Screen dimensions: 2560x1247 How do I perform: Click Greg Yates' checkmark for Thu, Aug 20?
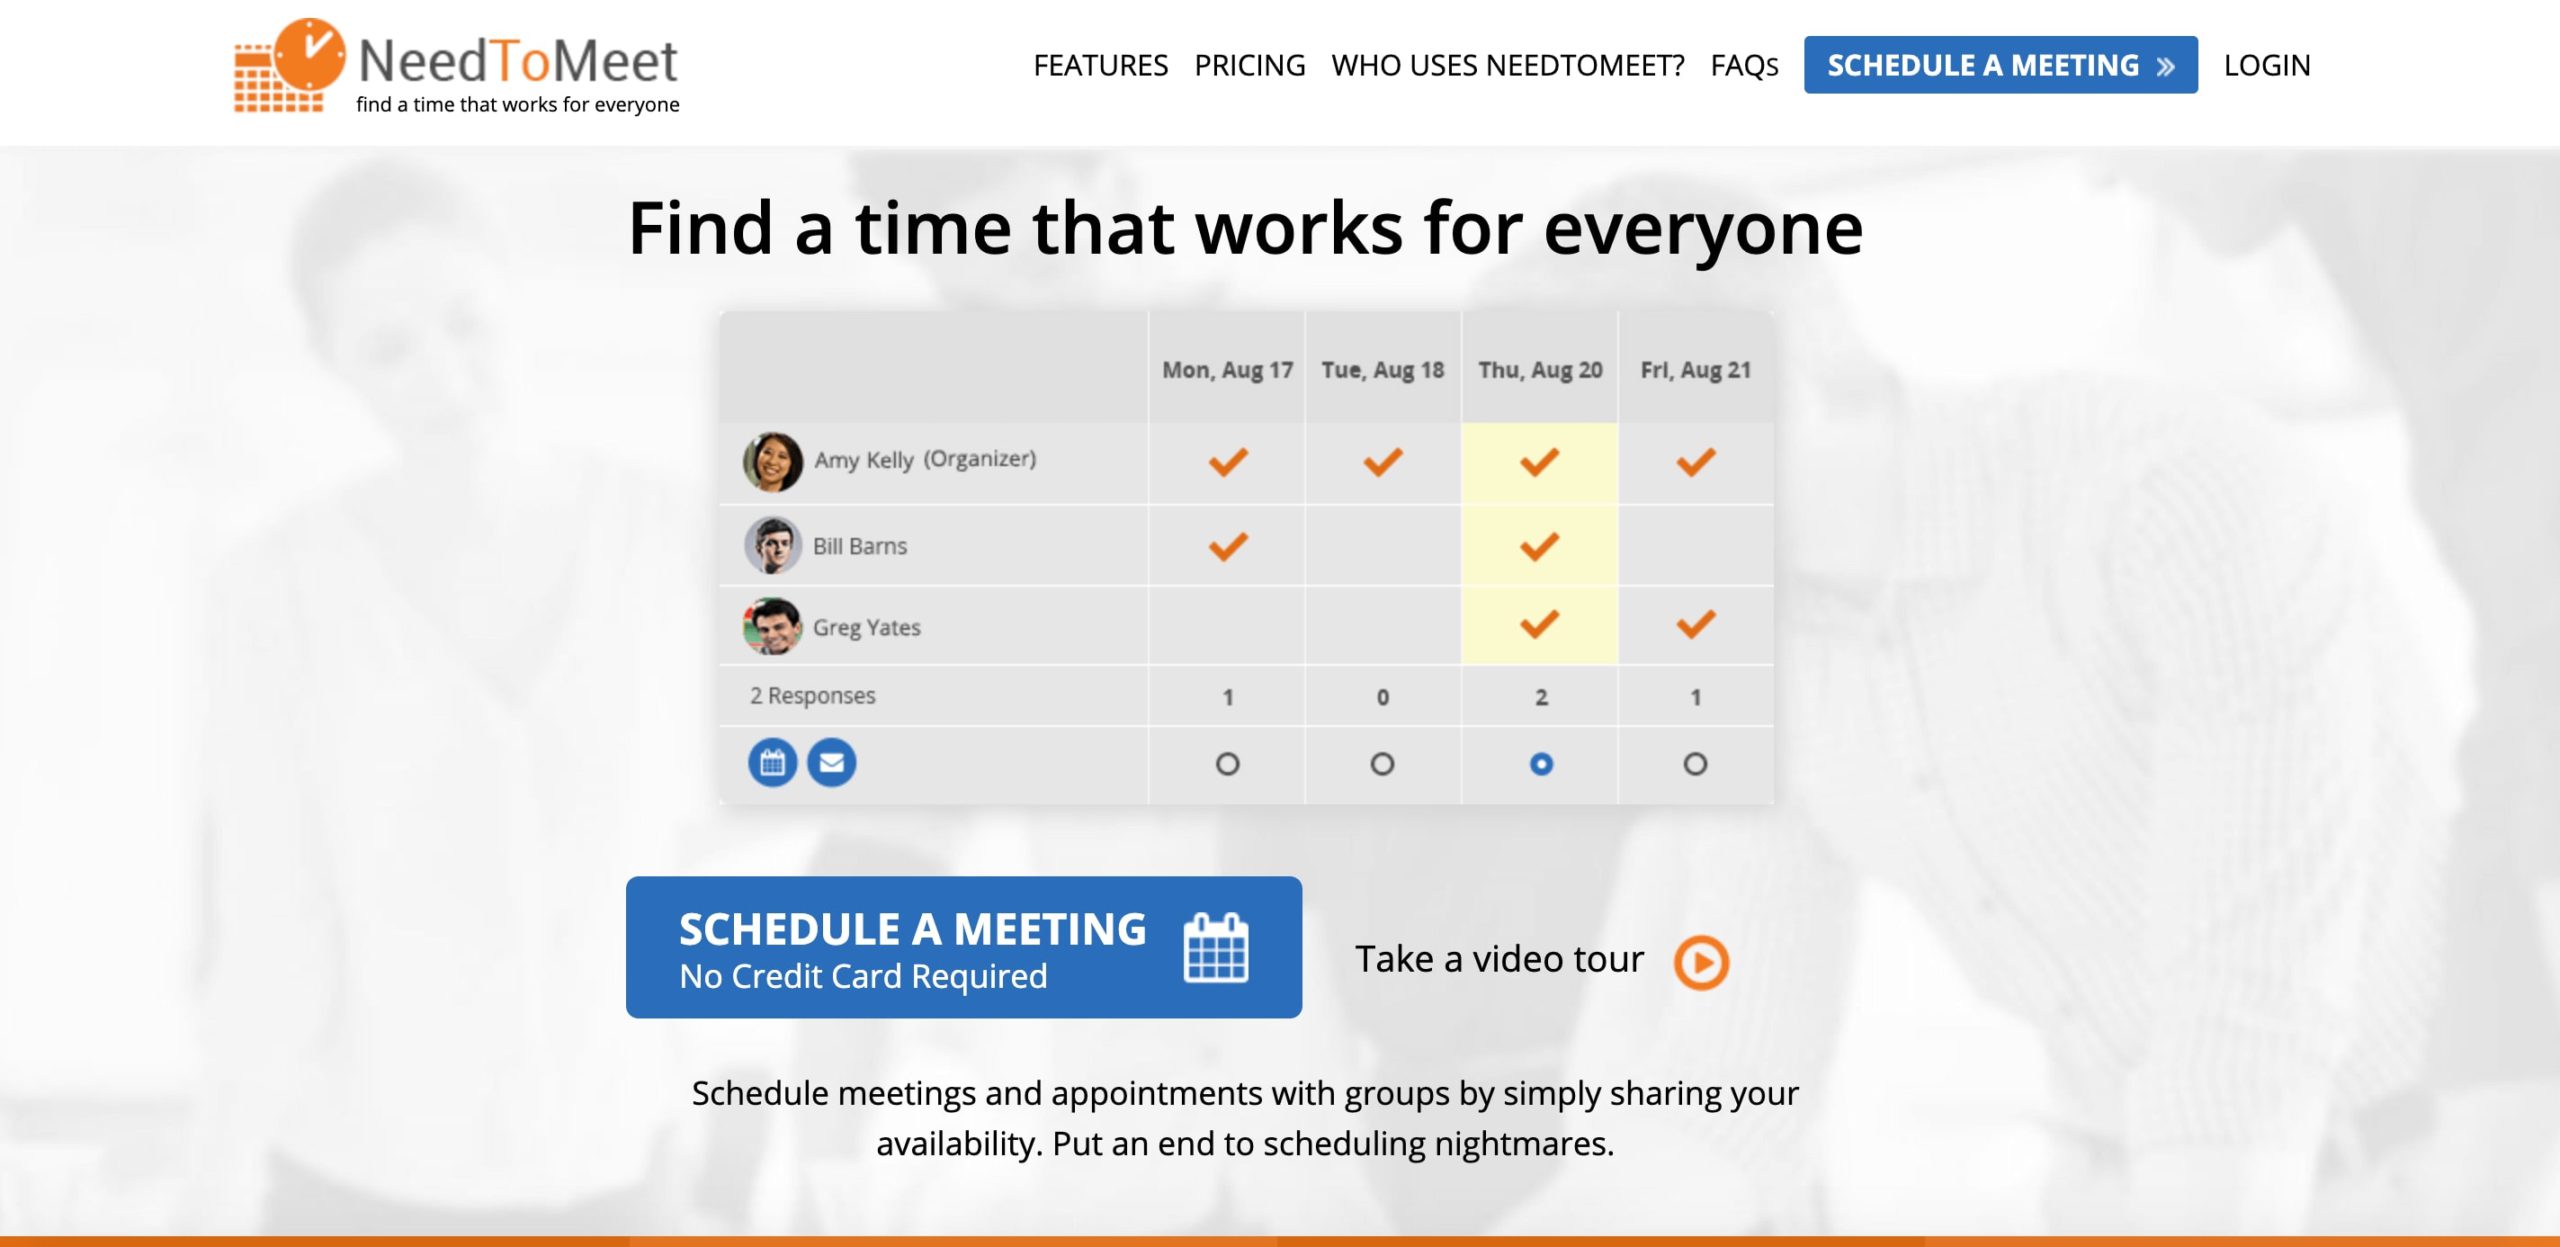1540,624
